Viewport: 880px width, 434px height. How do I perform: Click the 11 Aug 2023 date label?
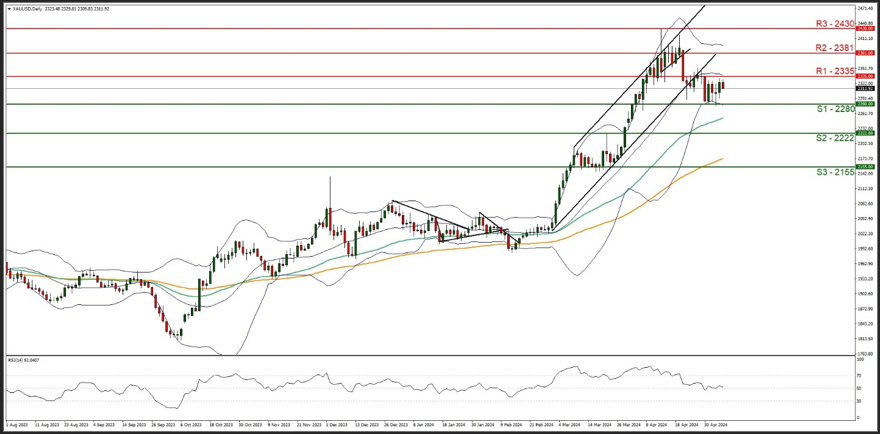[x=47, y=425]
